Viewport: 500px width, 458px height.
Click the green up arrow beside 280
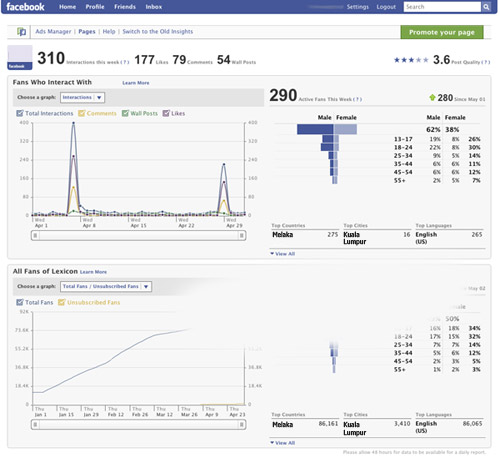[x=432, y=97]
